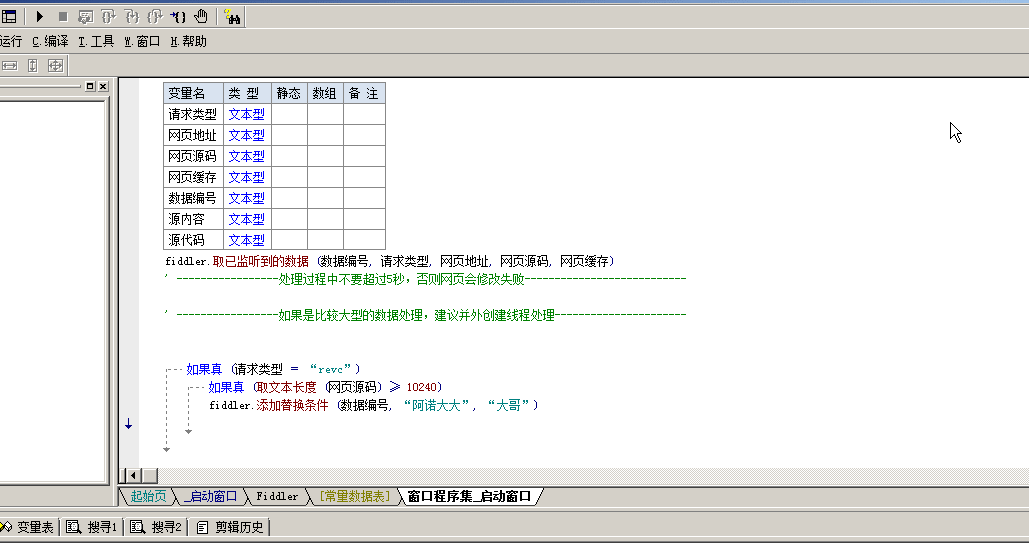Click the comment about 5秒 processing limit

425,279
